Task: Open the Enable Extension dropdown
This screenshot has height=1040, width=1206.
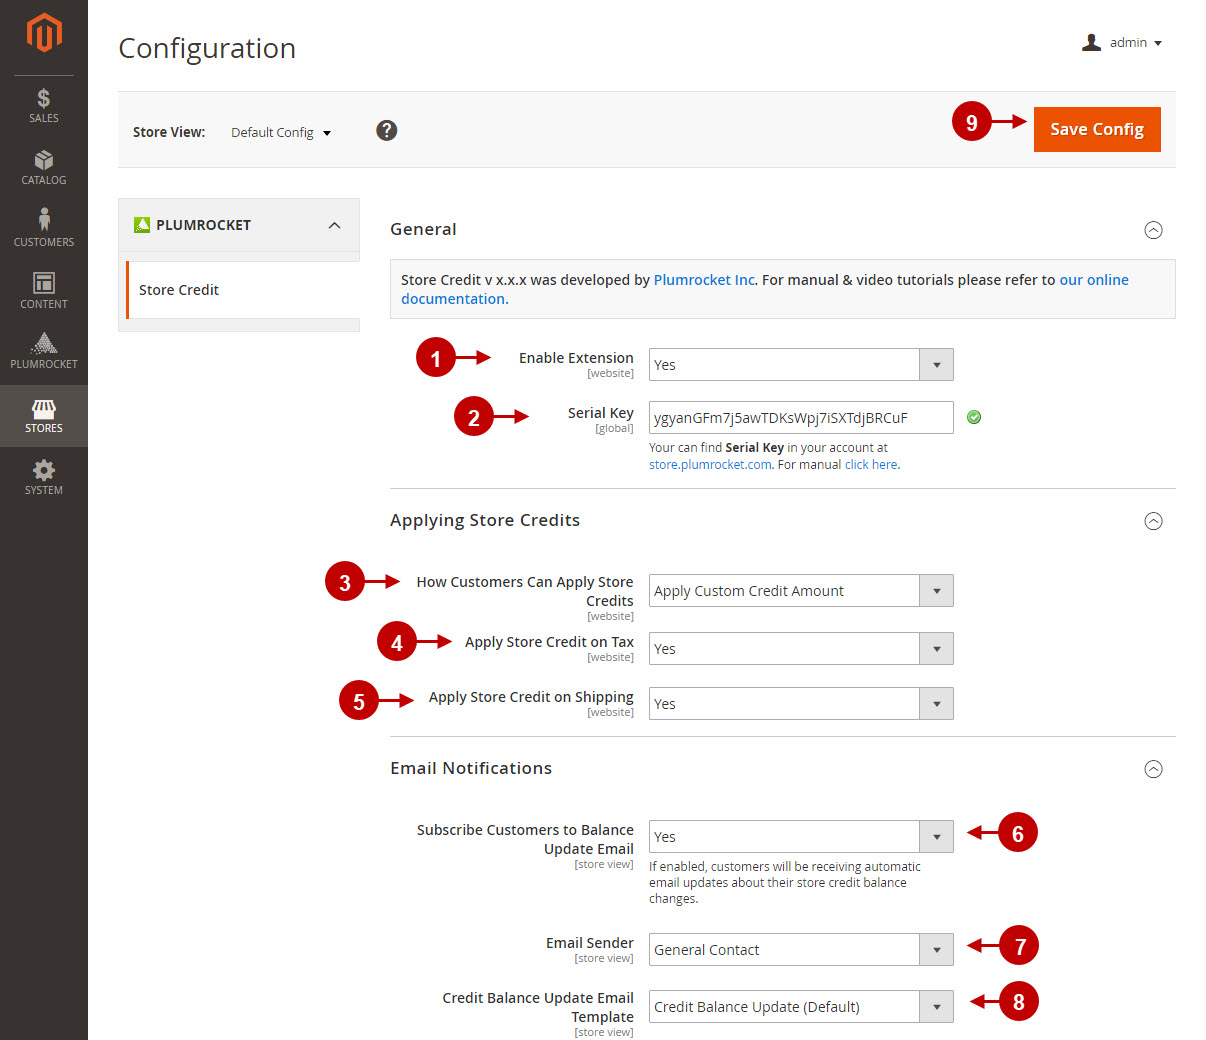Action: point(801,365)
